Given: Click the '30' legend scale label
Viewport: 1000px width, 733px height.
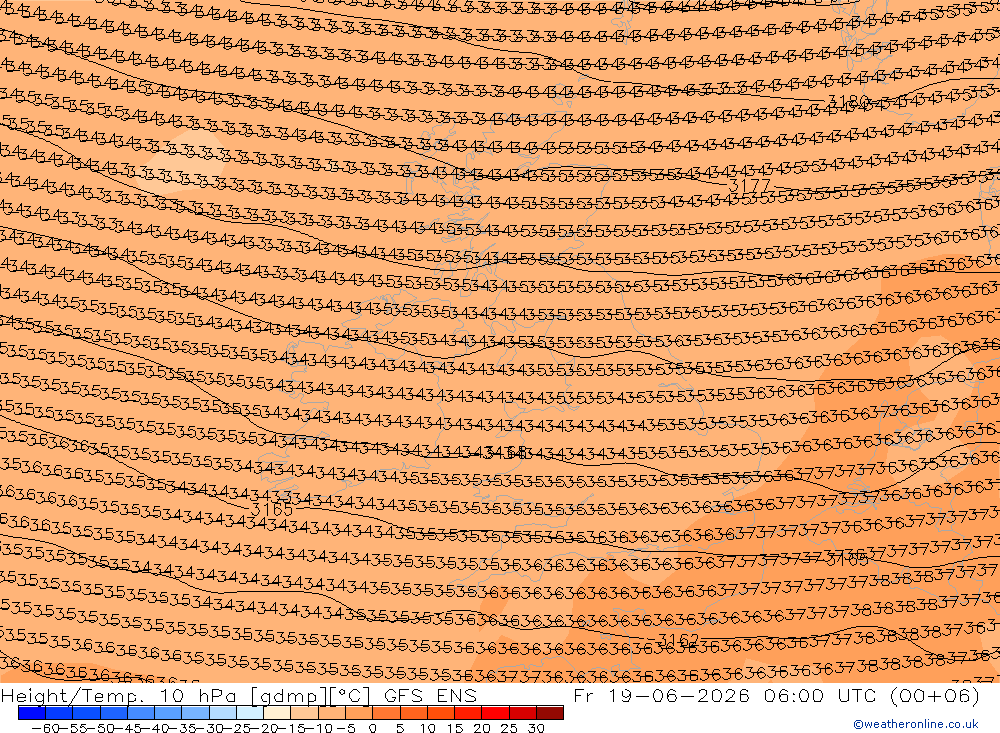Looking at the screenshot, I should coord(536,727).
